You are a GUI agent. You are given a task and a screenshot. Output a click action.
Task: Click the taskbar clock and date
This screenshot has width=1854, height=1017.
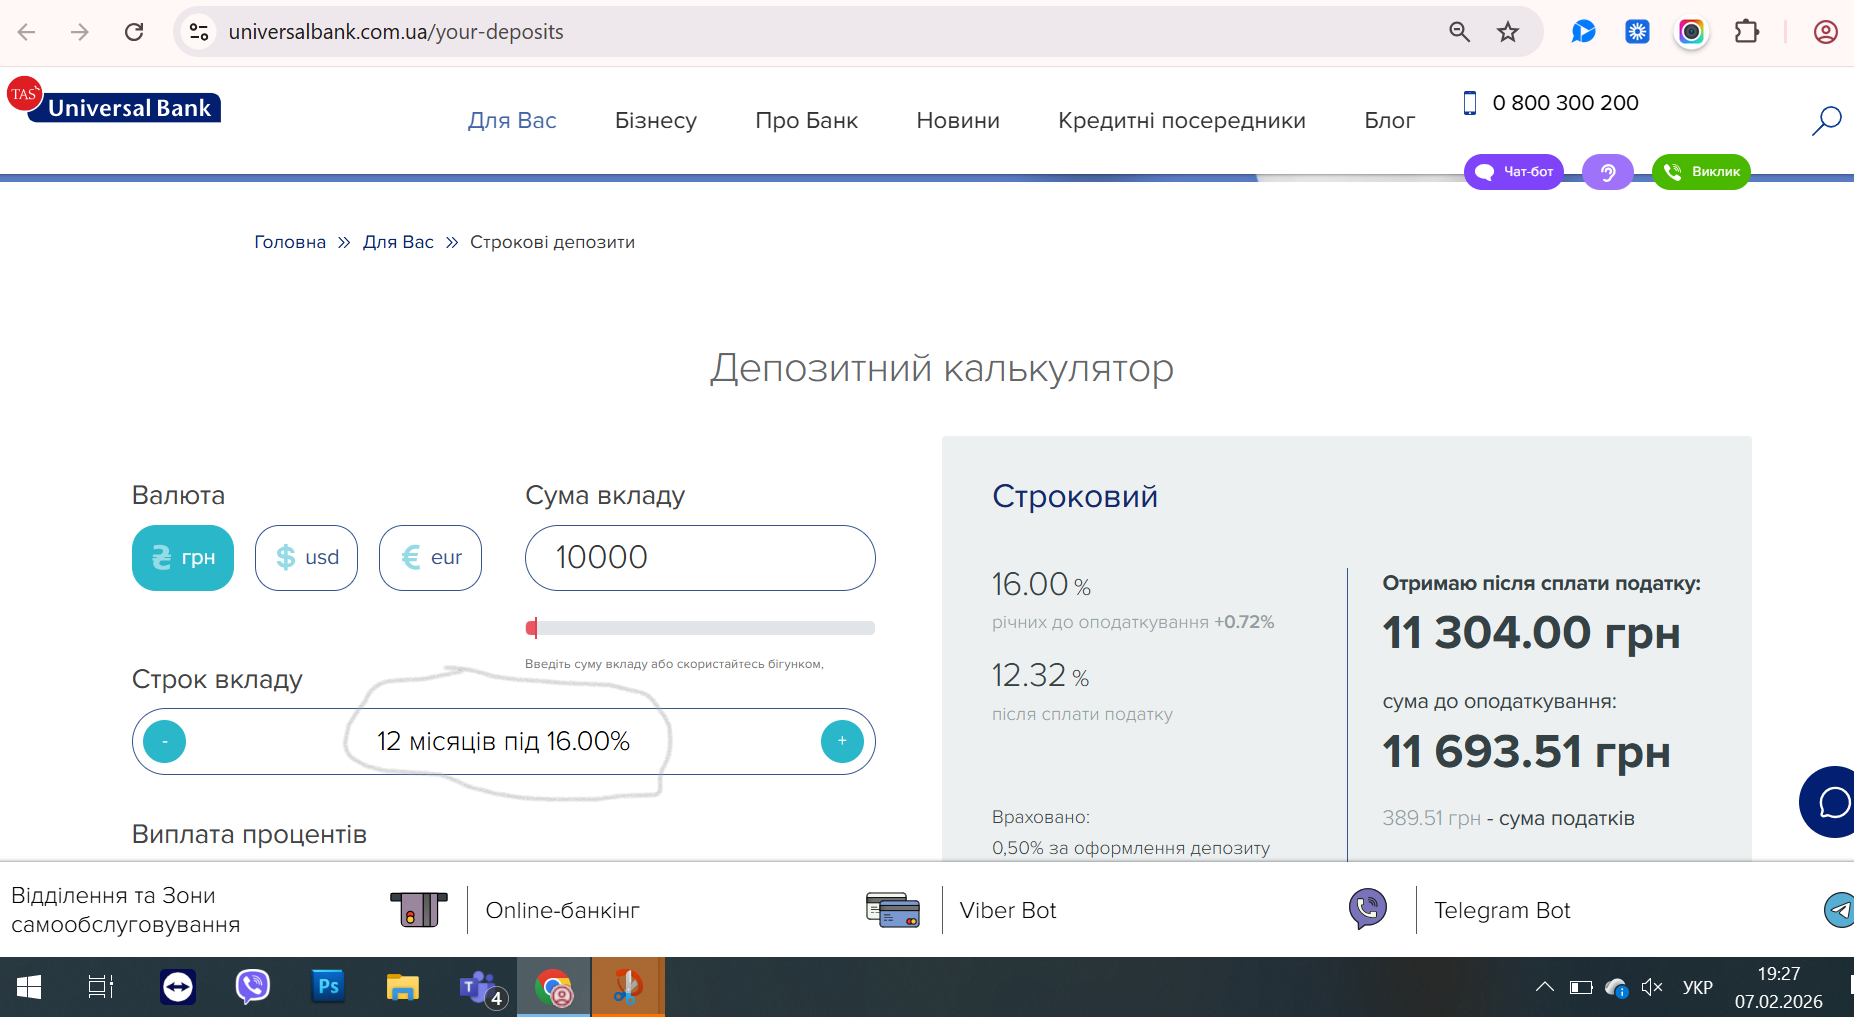[1778, 988]
